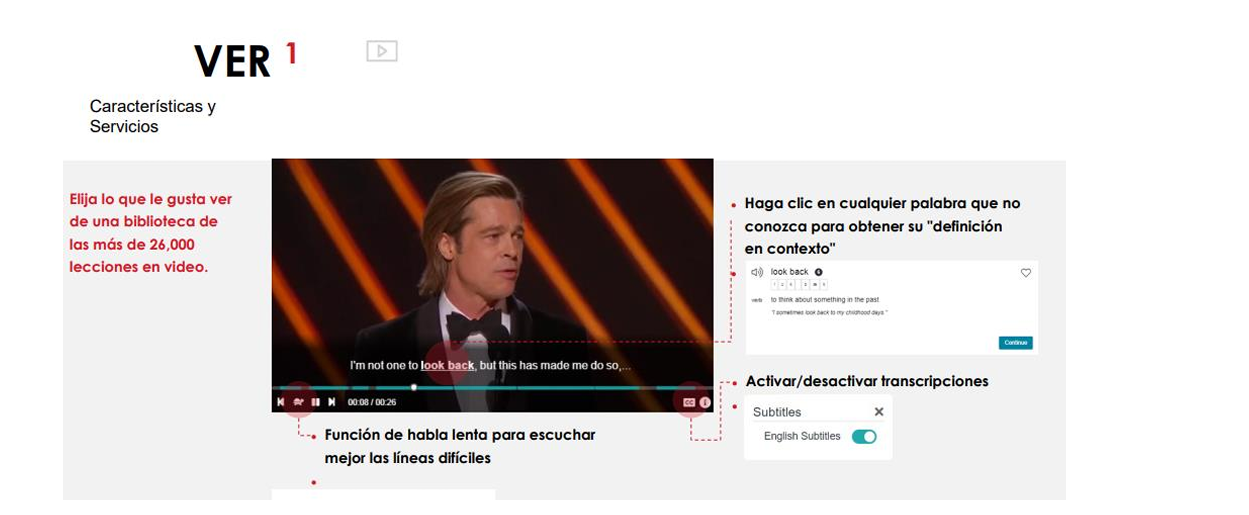The image size is (1249, 515).
Task: Skip to the previous line in video
Action: coord(281,402)
